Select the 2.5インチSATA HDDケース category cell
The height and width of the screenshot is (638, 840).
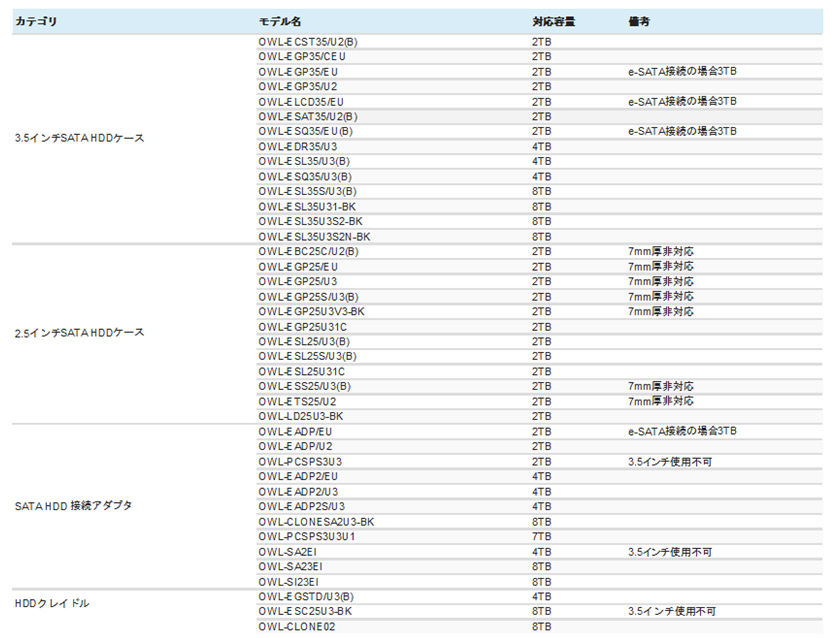point(79,333)
